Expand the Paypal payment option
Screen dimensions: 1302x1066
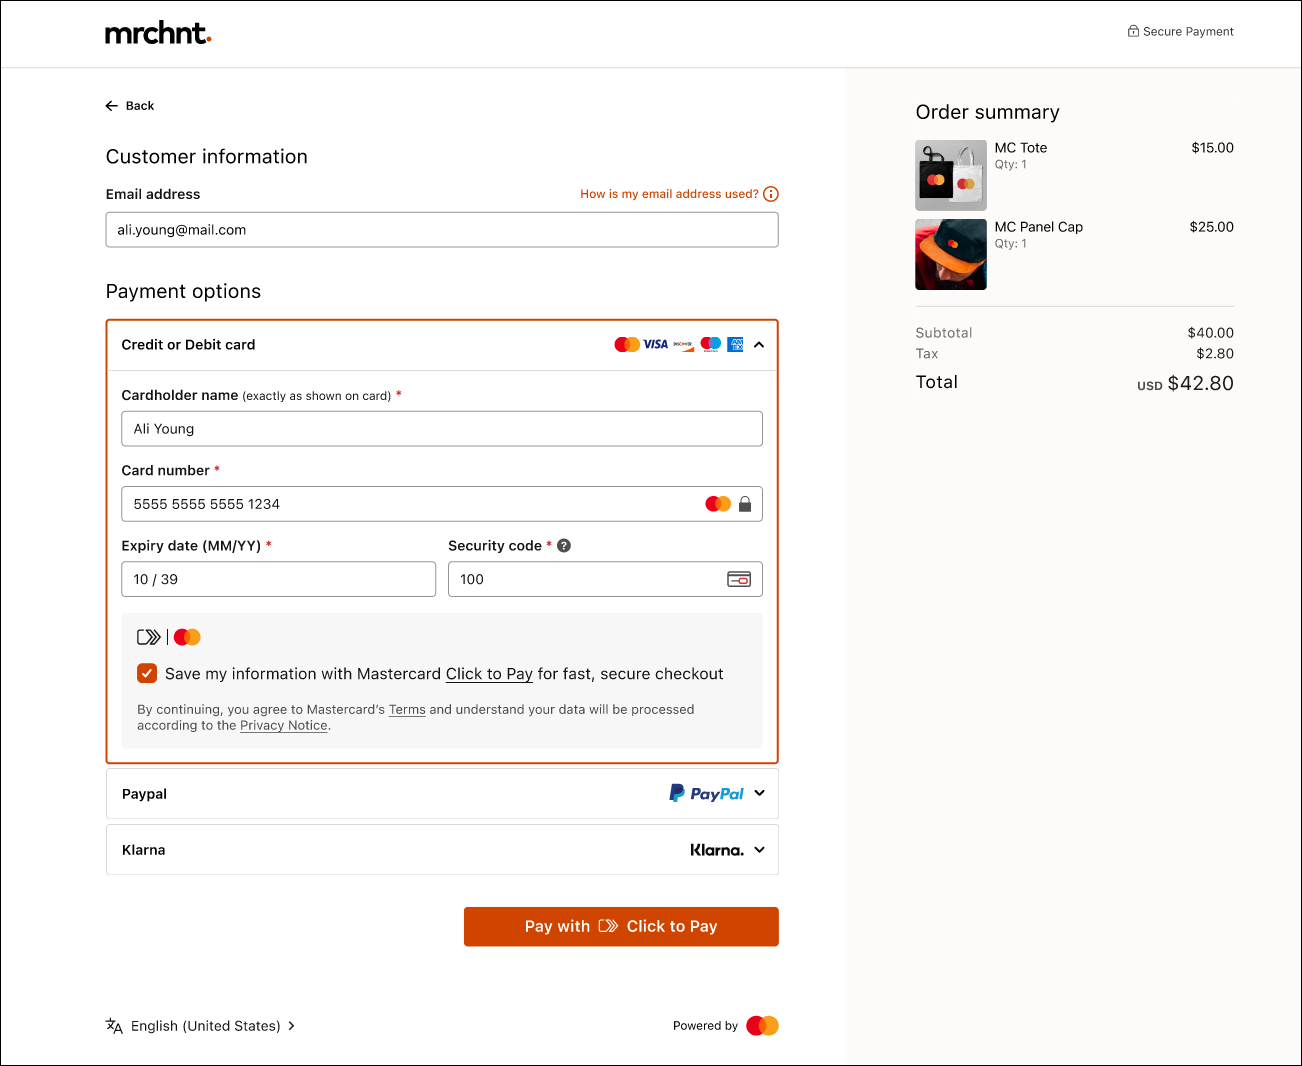[759, 793]
